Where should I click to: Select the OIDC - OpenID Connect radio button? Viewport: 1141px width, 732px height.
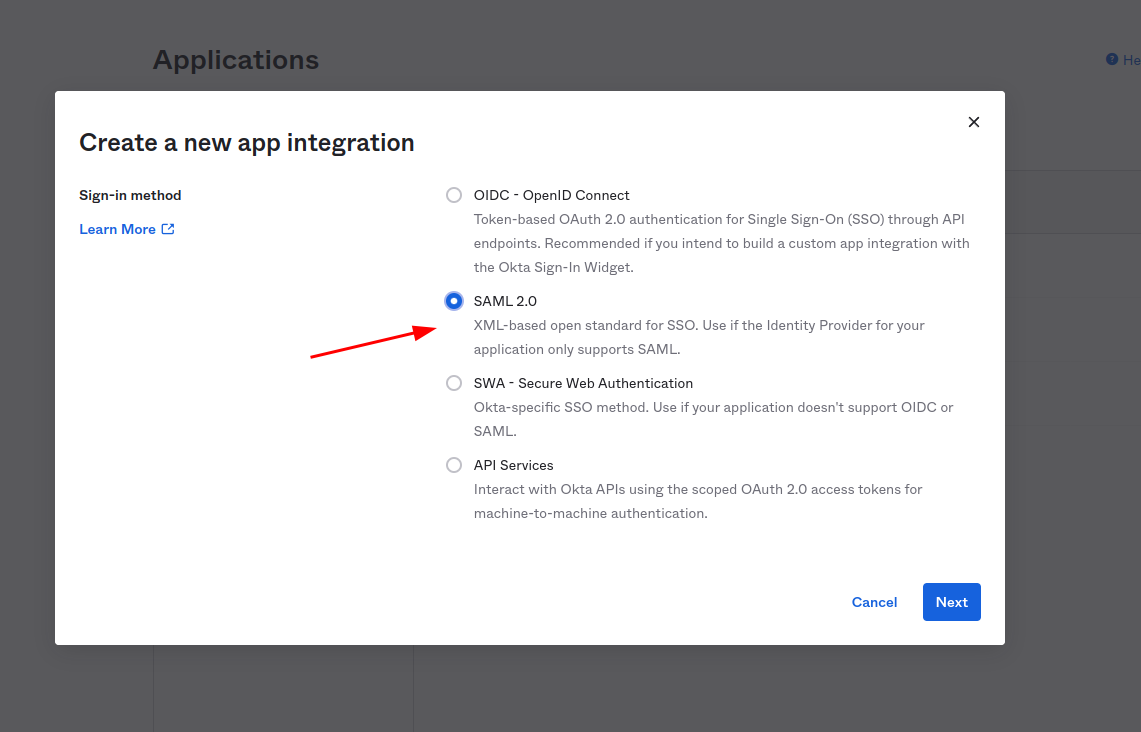tap(454, 195)
